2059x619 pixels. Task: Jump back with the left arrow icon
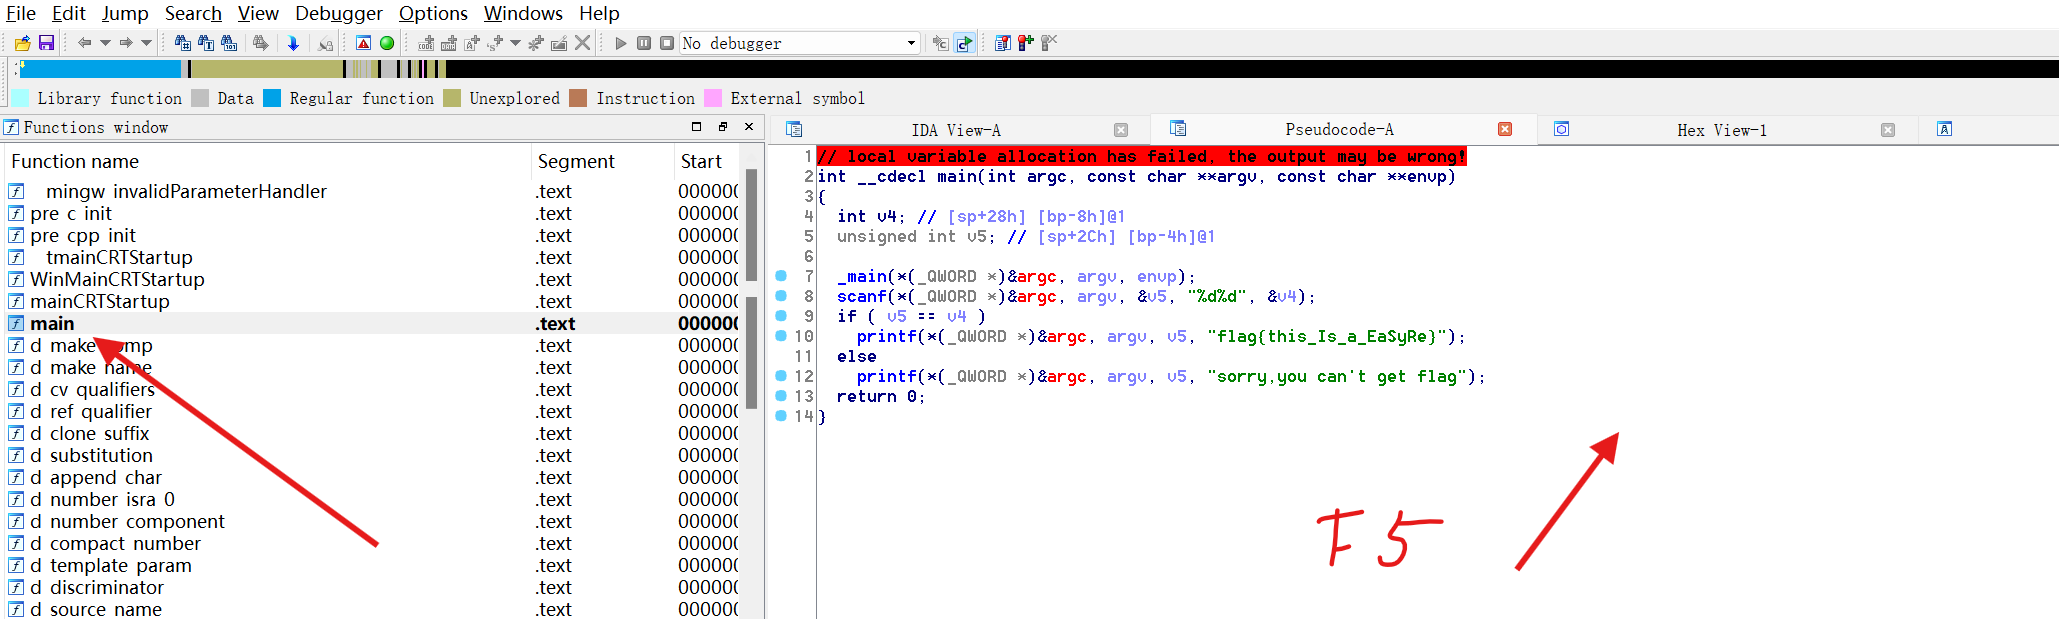click(84, 43)
